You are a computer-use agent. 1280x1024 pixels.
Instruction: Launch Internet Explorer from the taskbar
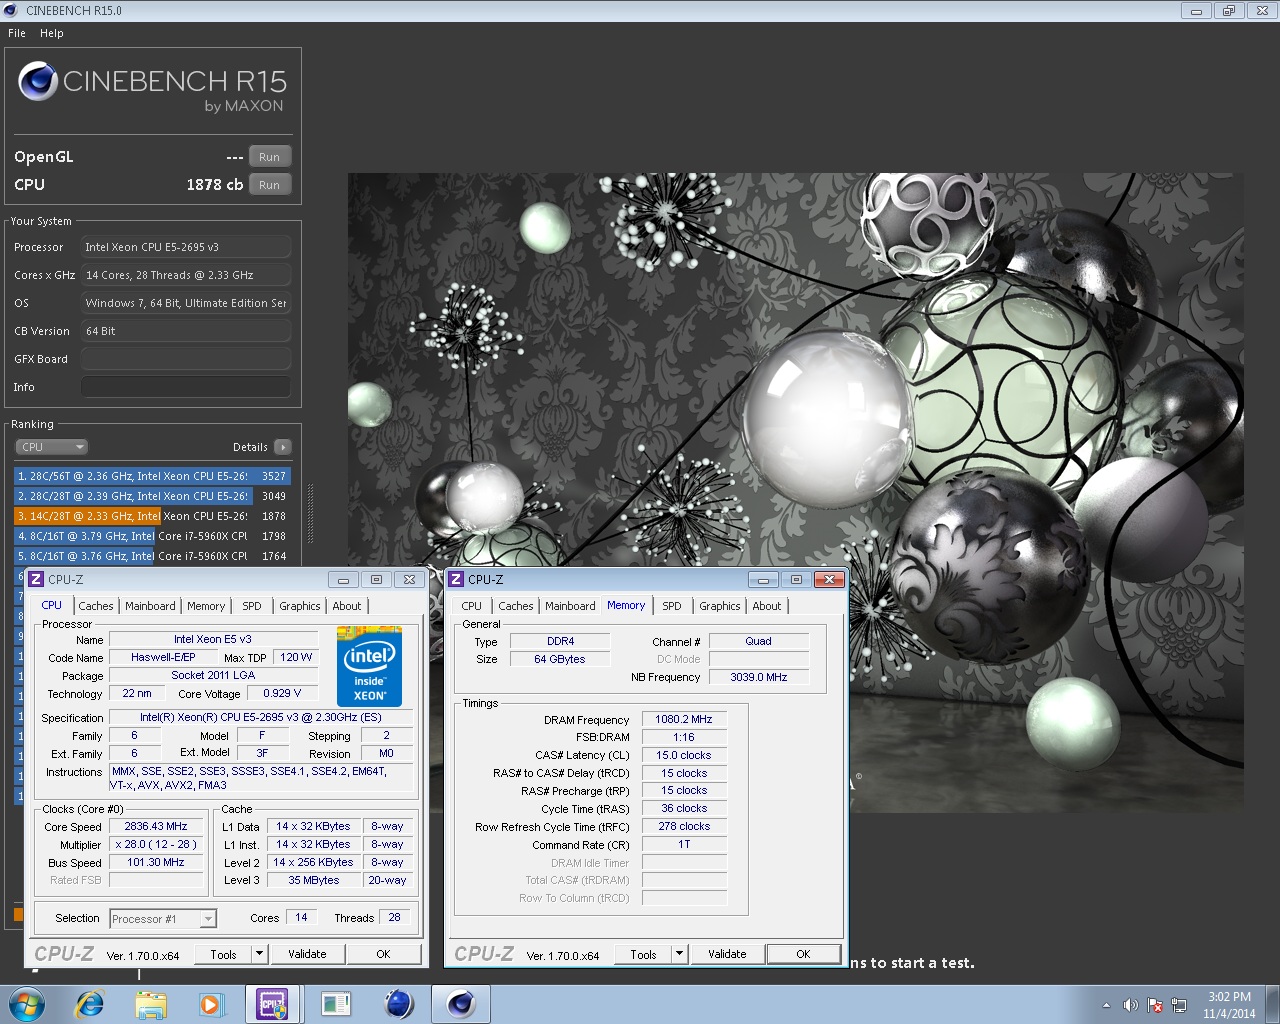pos(90,1004)
